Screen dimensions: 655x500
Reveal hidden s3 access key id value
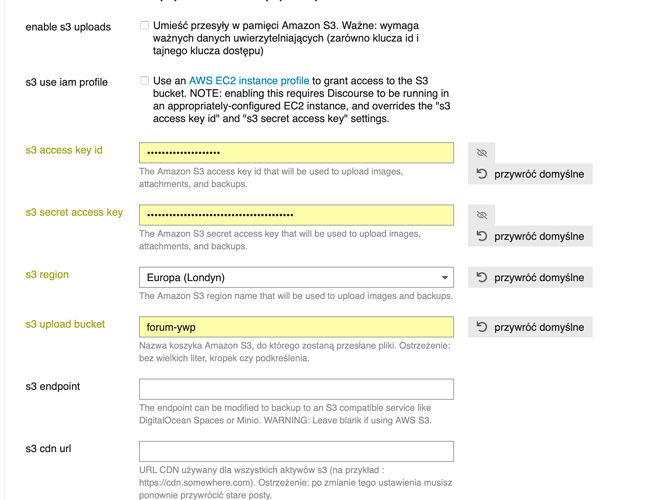[482, 153]
